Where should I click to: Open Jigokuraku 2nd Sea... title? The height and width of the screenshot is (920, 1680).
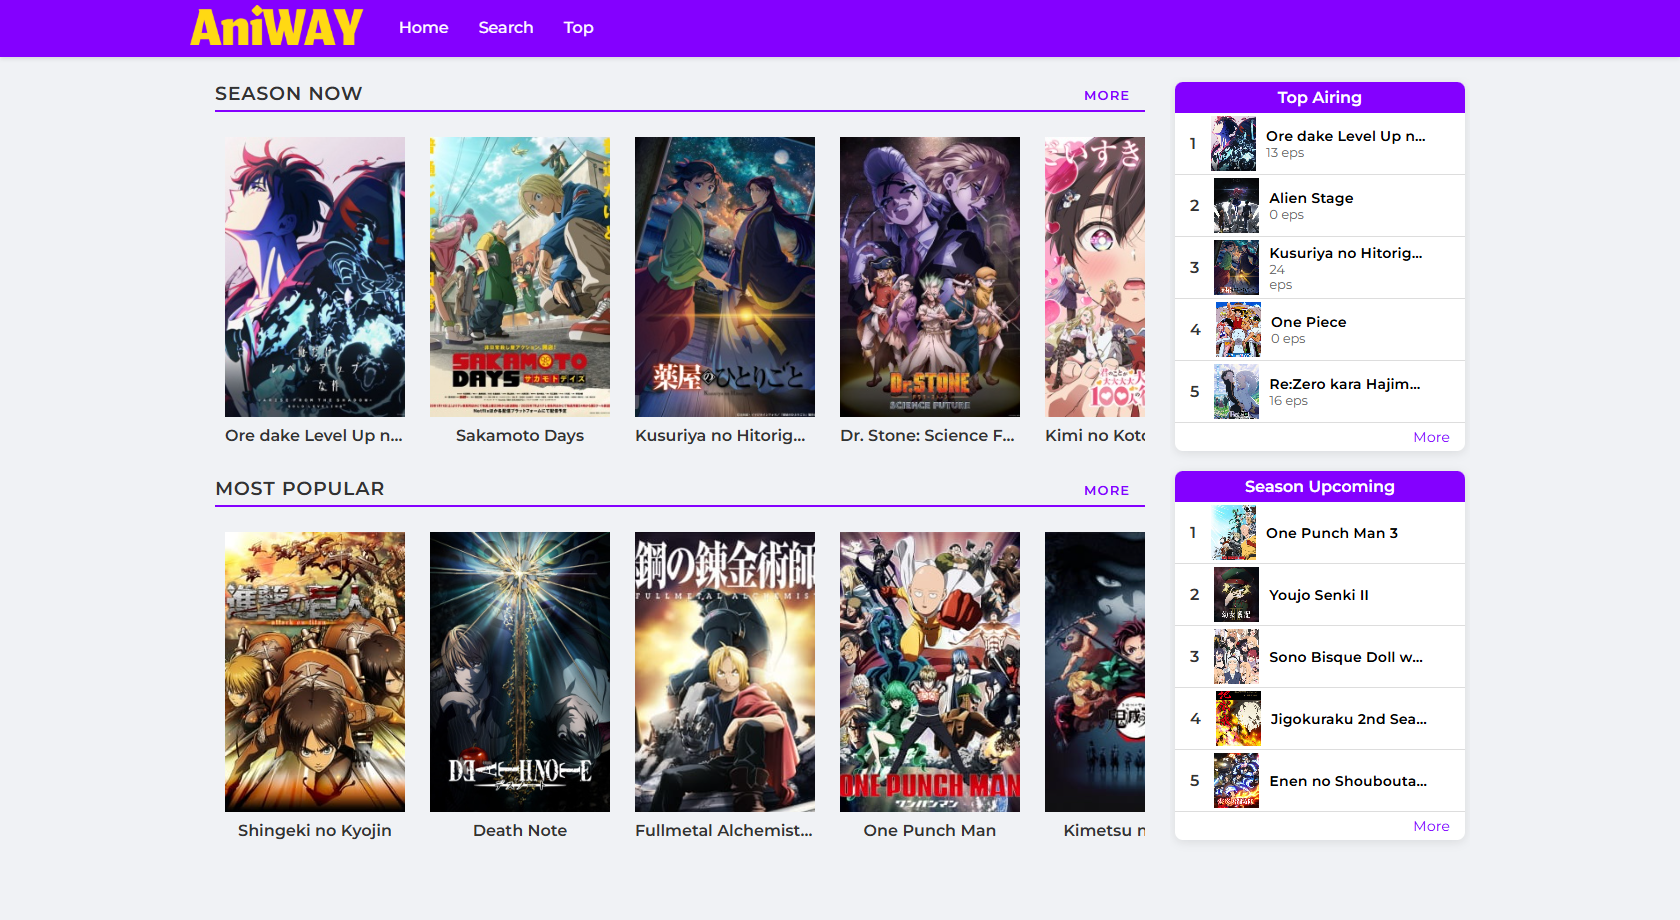pos(1349,719)
